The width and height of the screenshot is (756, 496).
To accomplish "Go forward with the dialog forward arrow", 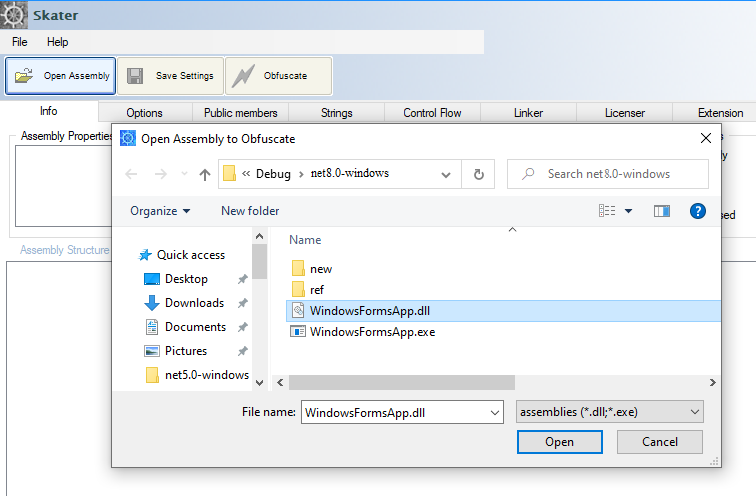I will (161, 174).
